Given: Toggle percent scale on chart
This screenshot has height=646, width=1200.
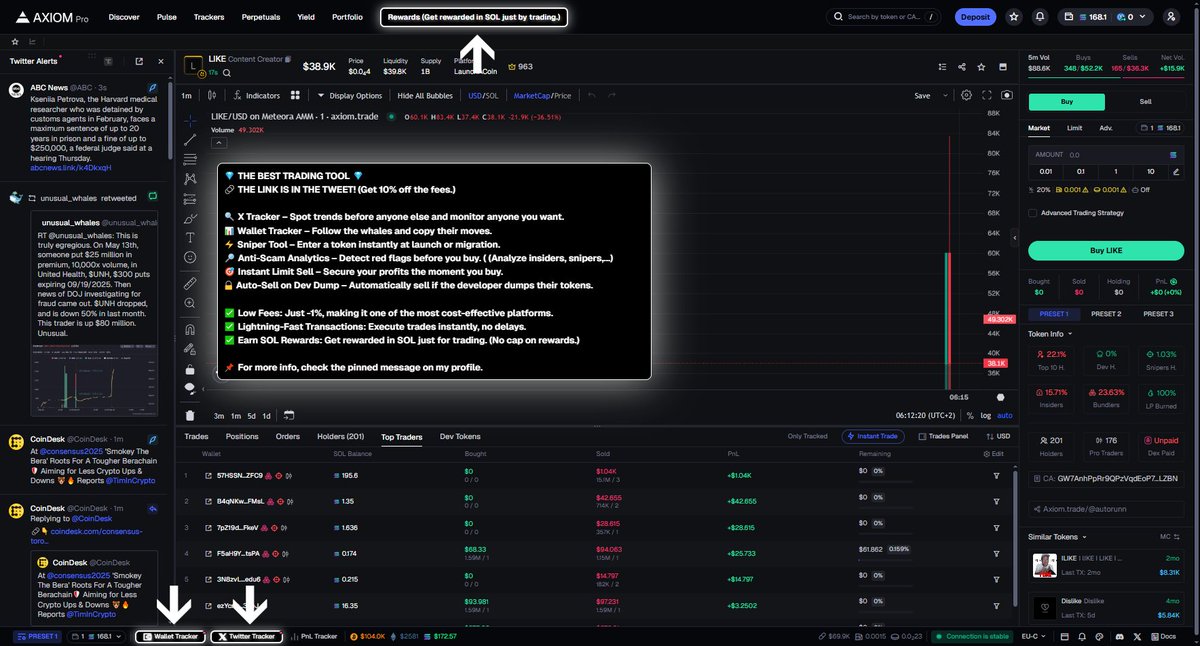Looking at the screenshot, I should (972, 415).
